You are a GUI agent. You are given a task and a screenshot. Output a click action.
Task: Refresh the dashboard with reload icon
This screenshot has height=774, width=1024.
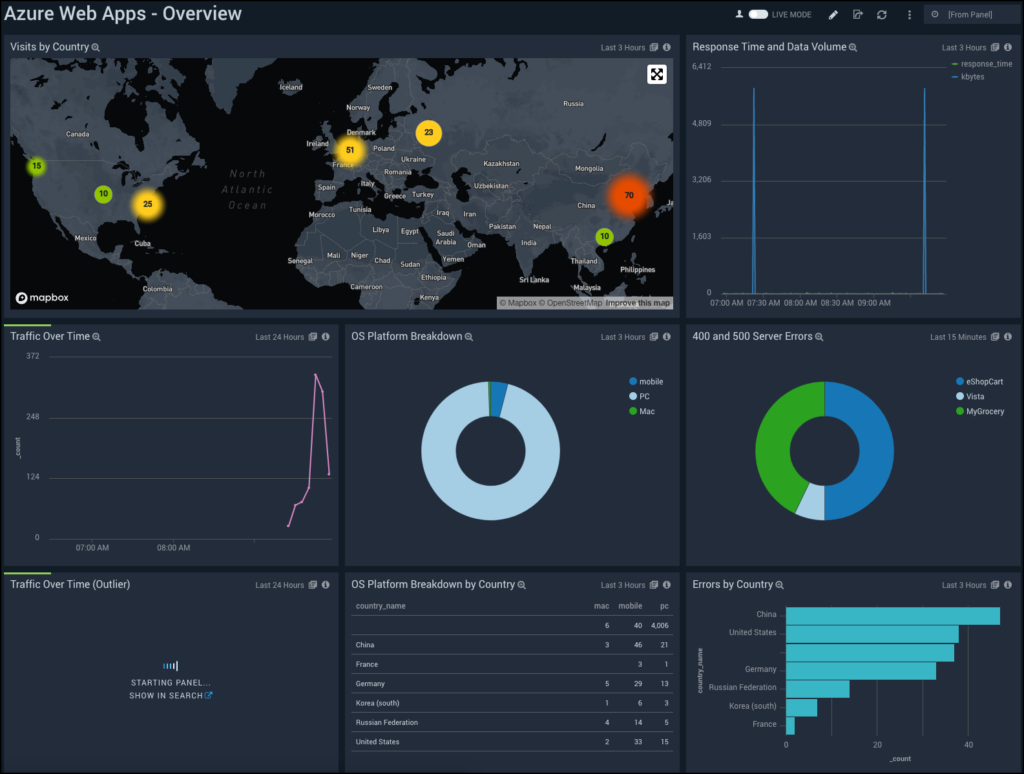click(x=882, y=14)
